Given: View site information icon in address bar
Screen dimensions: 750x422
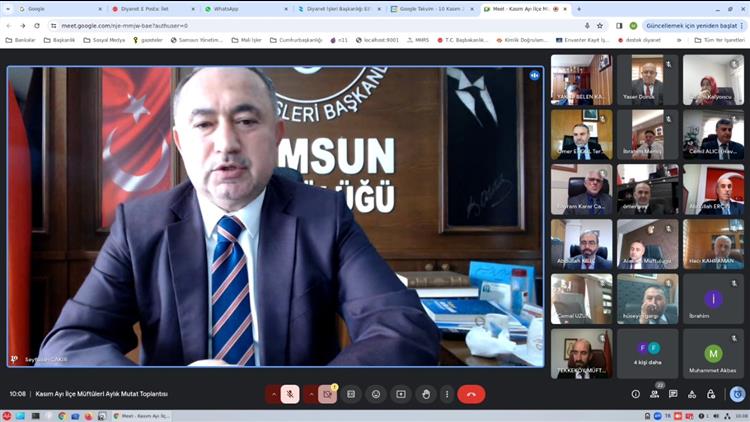Looking at the screenshot, I should 54,25.
